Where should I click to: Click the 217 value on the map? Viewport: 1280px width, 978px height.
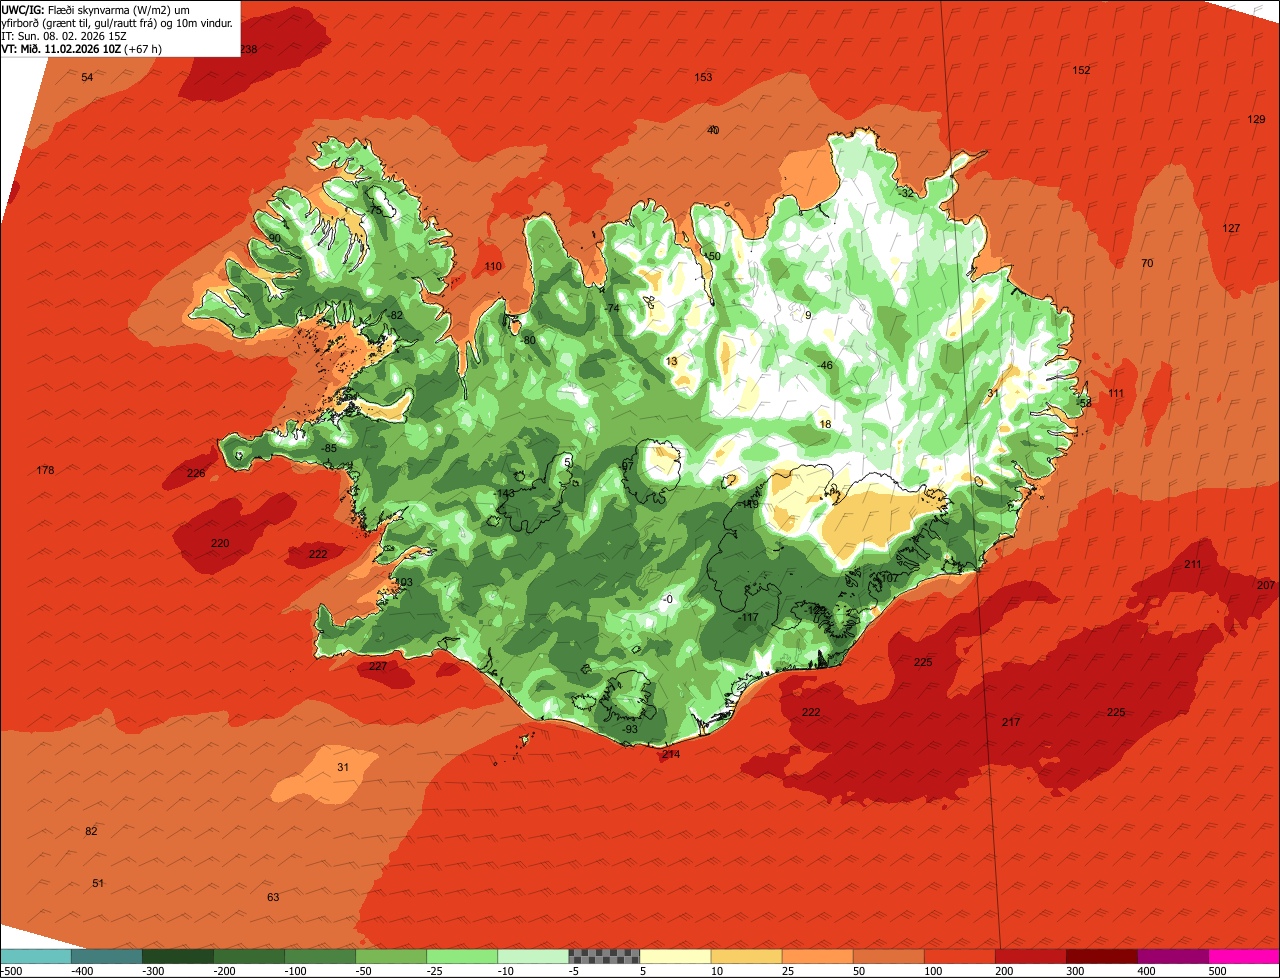[1011, 722]
